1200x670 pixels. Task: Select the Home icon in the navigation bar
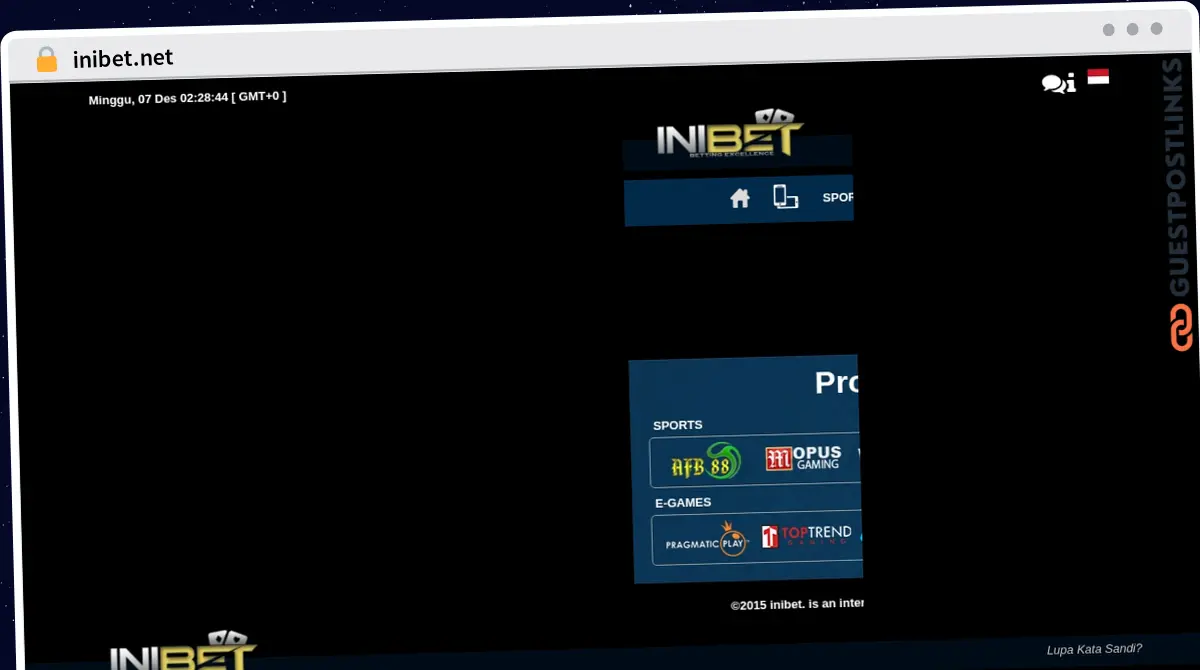coord(739,198)
